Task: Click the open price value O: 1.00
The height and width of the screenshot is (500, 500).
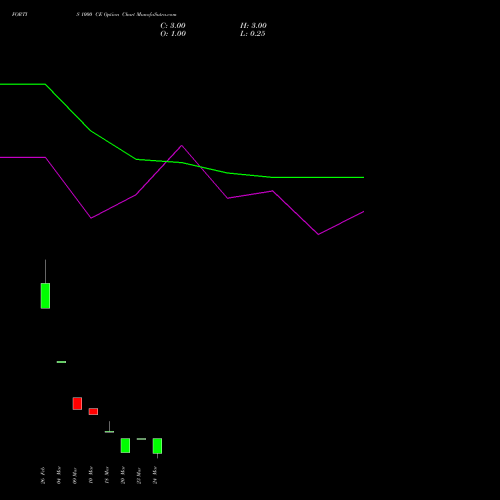Action: click(173, 34)
